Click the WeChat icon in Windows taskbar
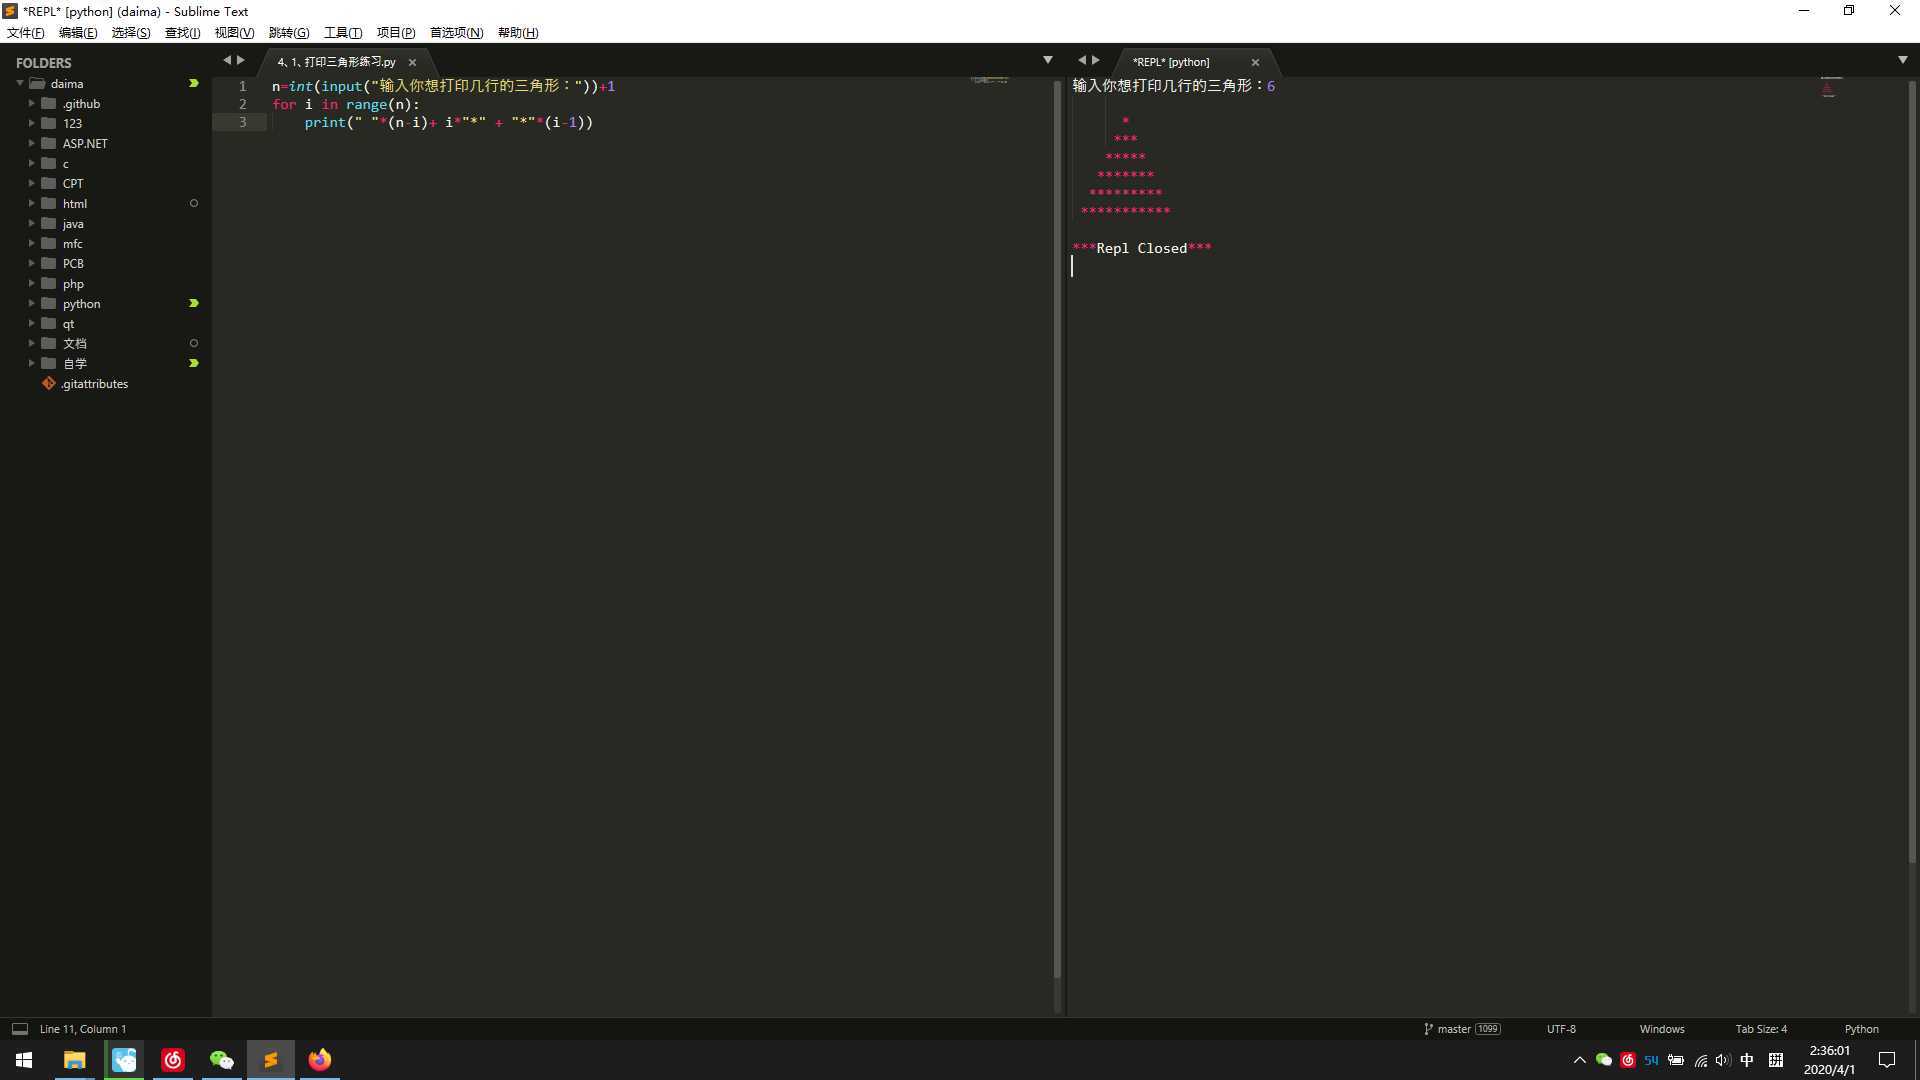1920x1080 pixels. [222, 1059]
